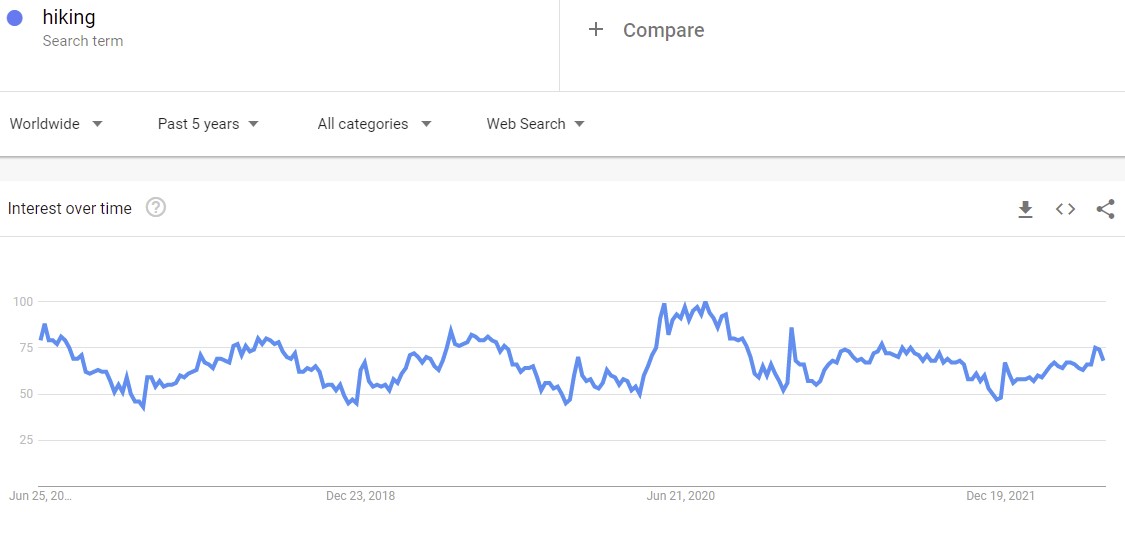
Task: Expand the Worldwide region dropdown
Action: (56, 124)
